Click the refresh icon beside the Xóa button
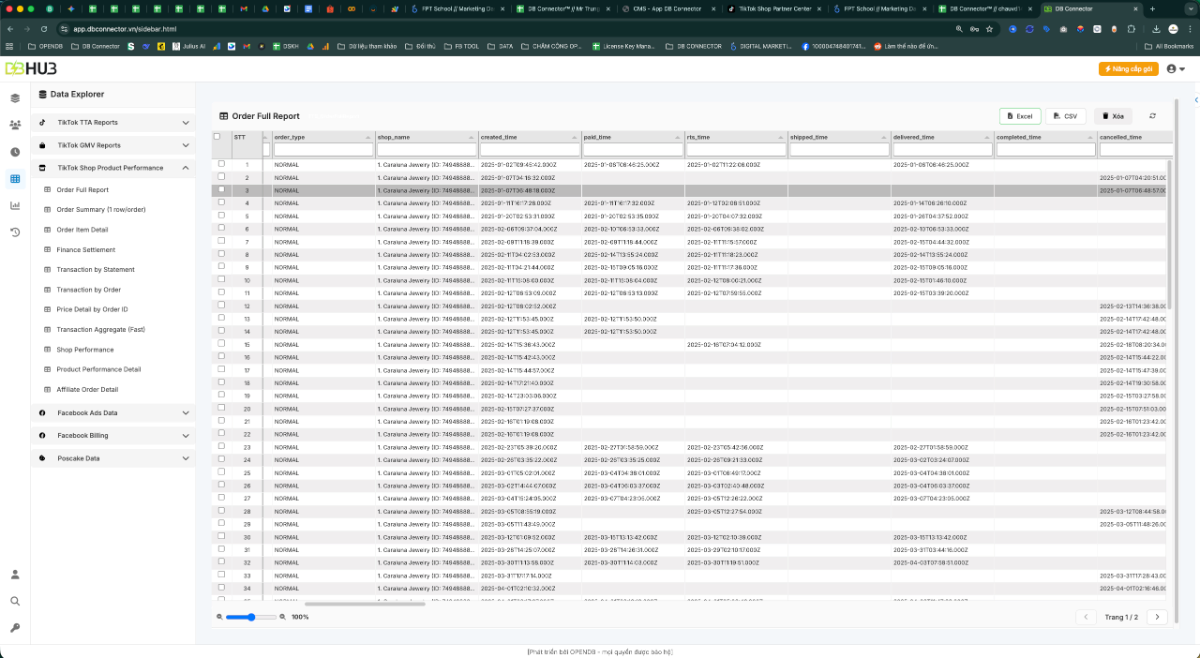 tap(1152, 116)
